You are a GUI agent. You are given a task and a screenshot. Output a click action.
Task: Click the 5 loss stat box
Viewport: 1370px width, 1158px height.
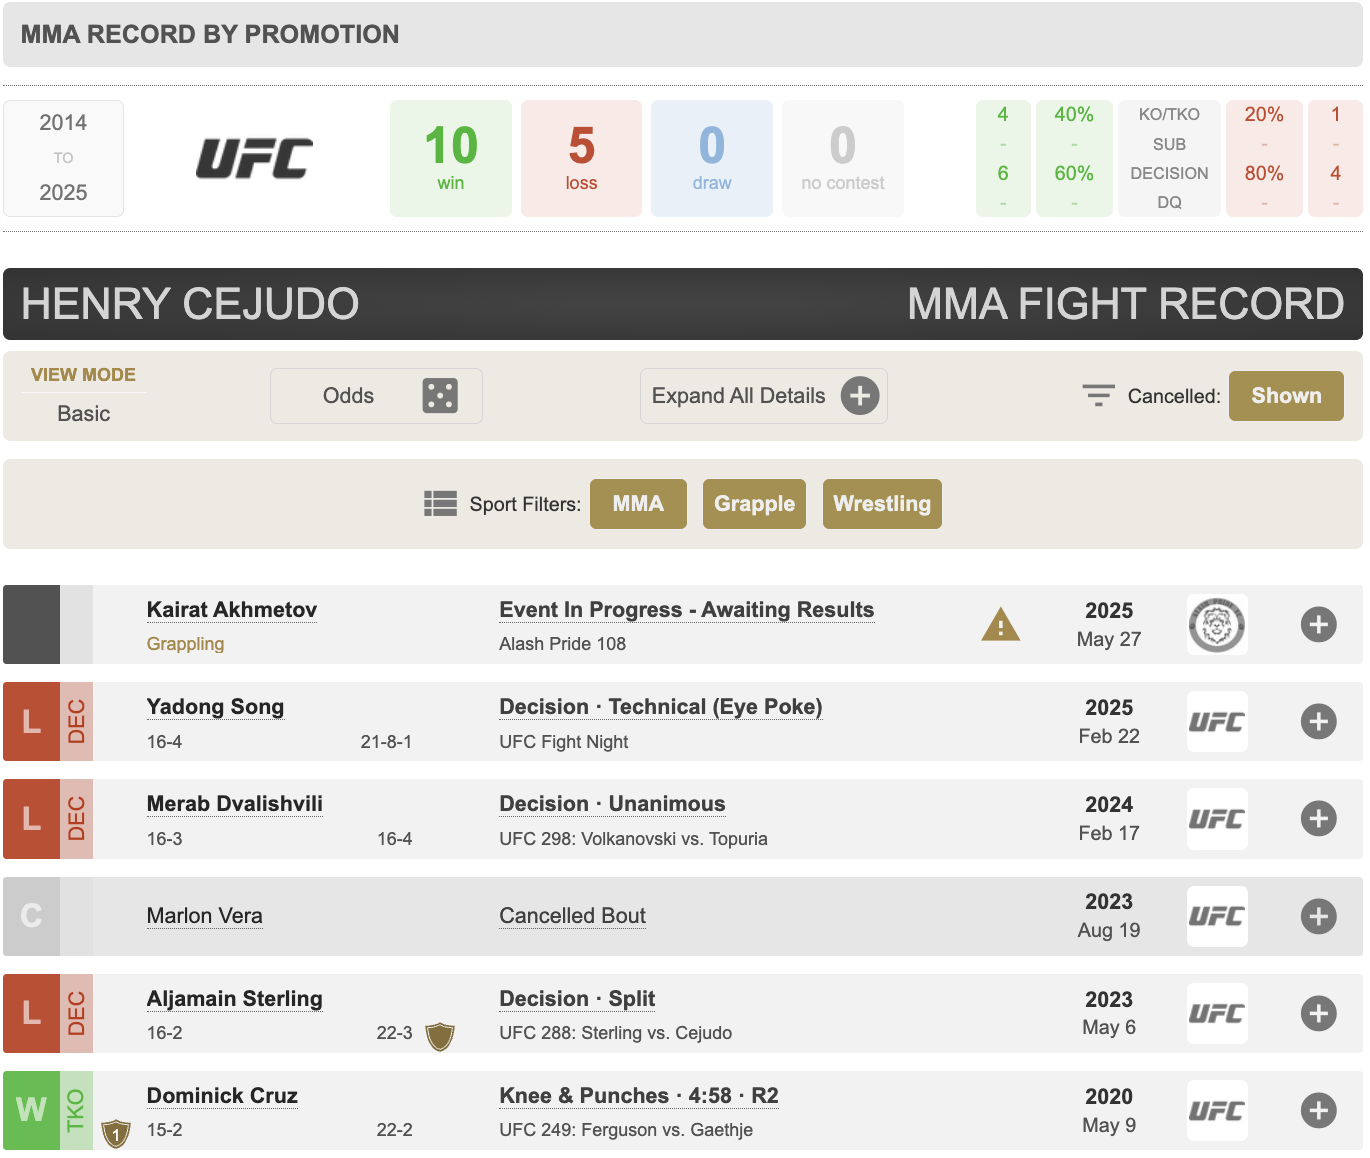[581, 158]
